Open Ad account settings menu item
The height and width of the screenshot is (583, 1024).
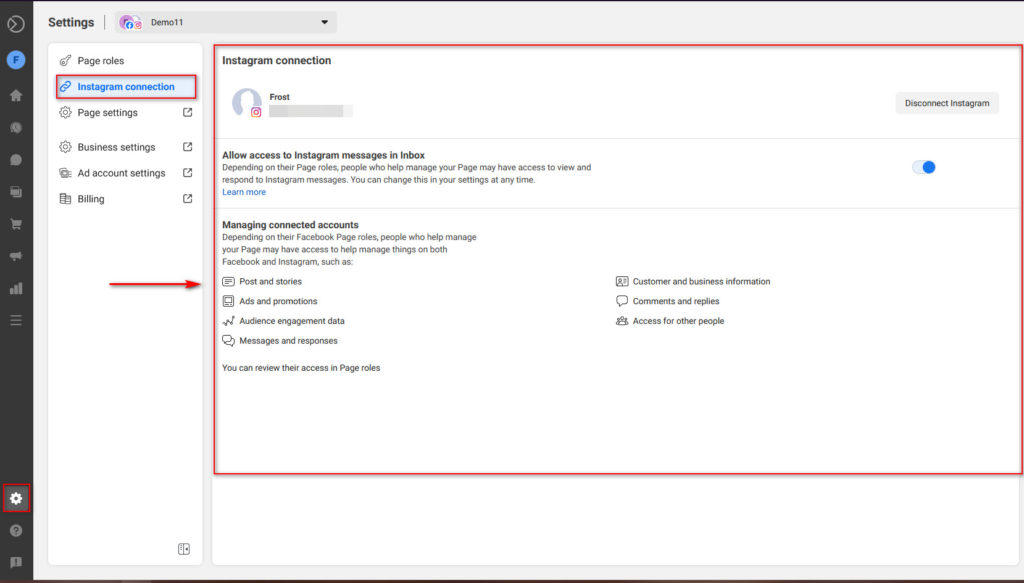pos(126,173)
